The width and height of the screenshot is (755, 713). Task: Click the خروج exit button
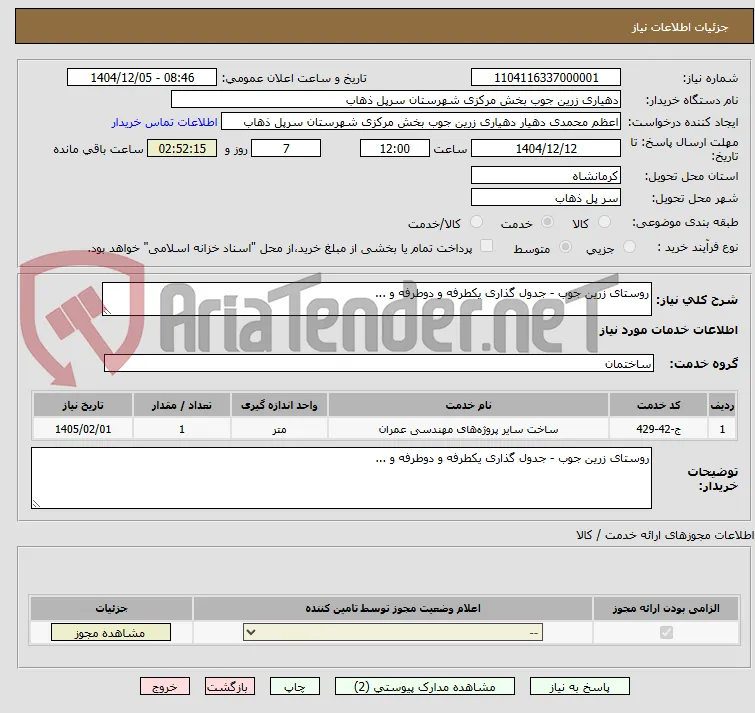(165, 687)
